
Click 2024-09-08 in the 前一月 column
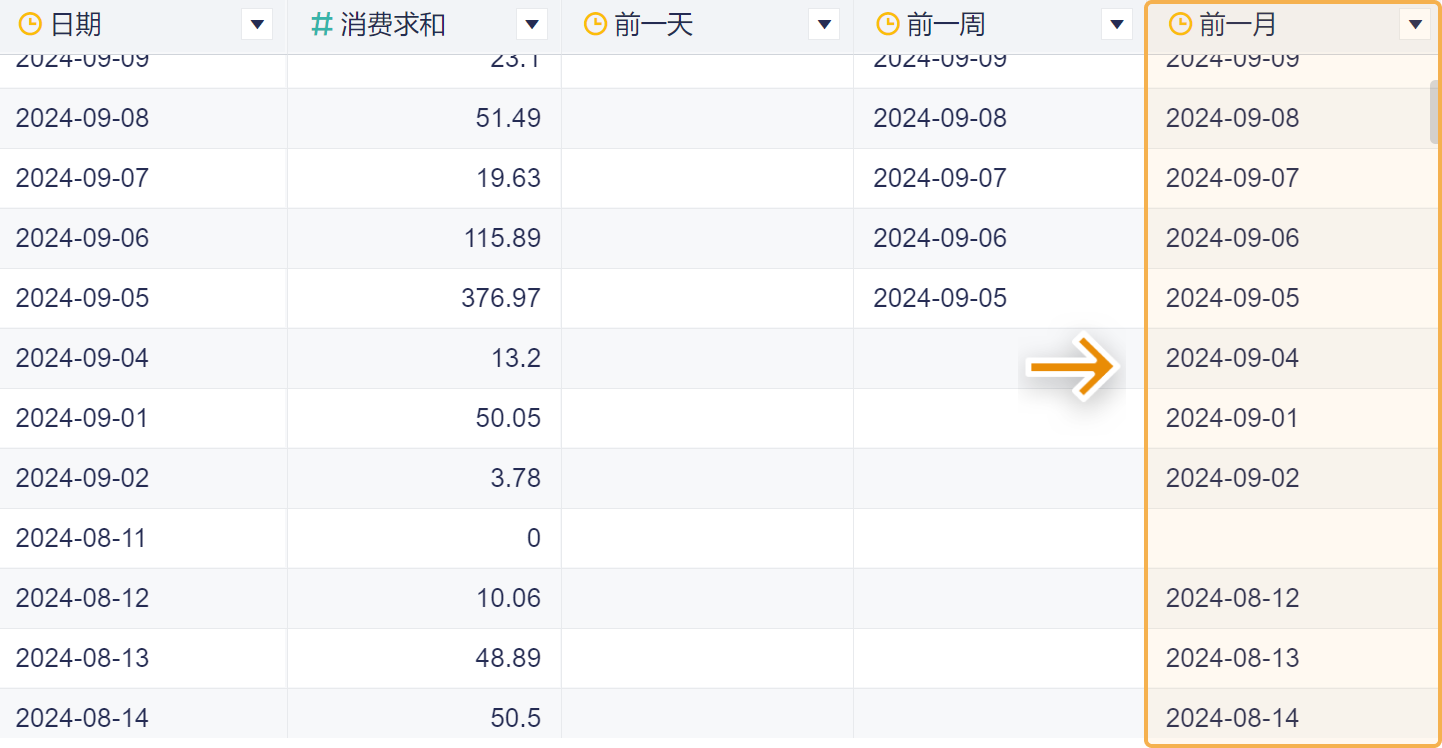pyautogui.click(x=1233, y=118)
